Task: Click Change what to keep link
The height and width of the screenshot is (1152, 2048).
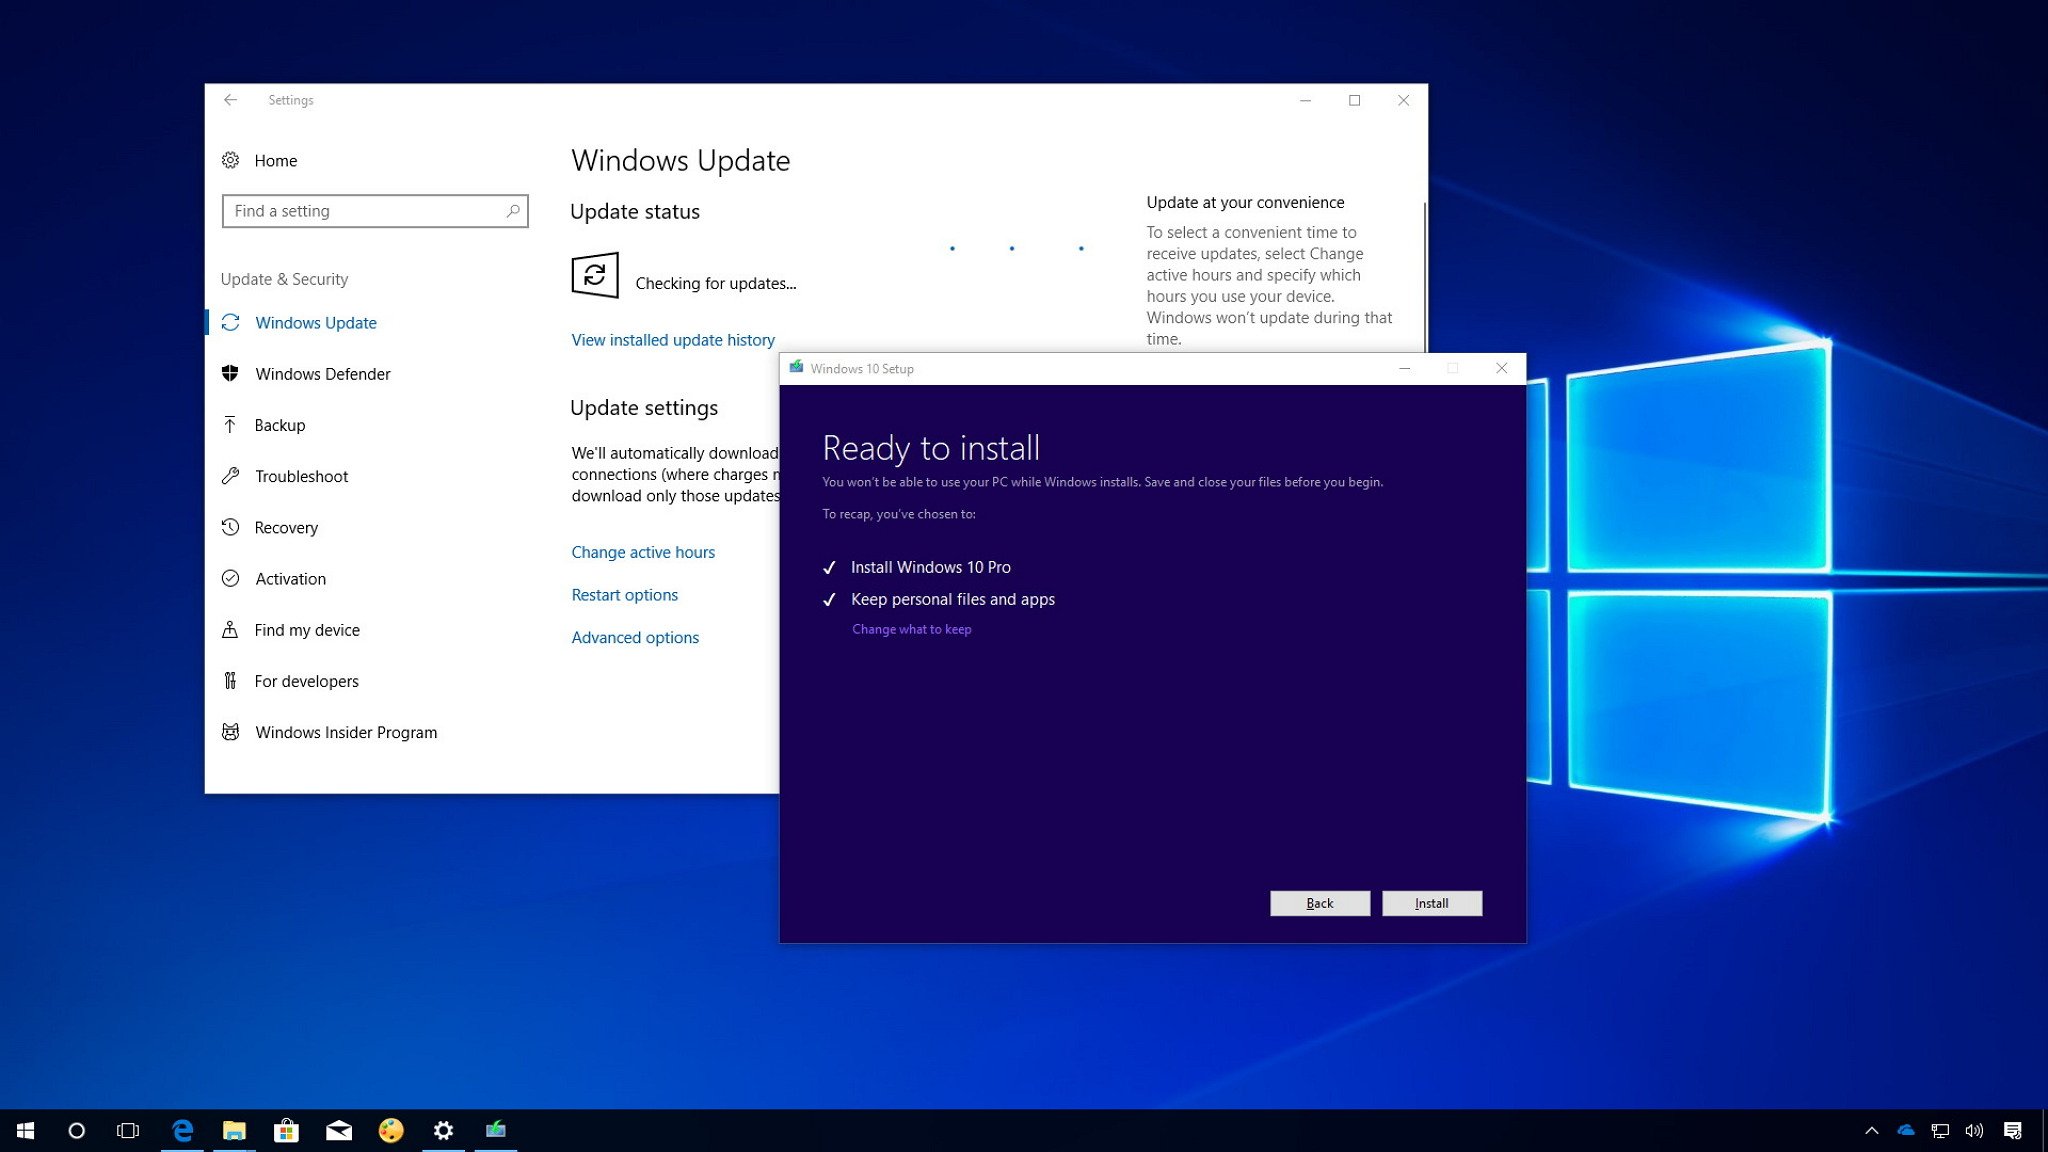Action: [911, 629]
